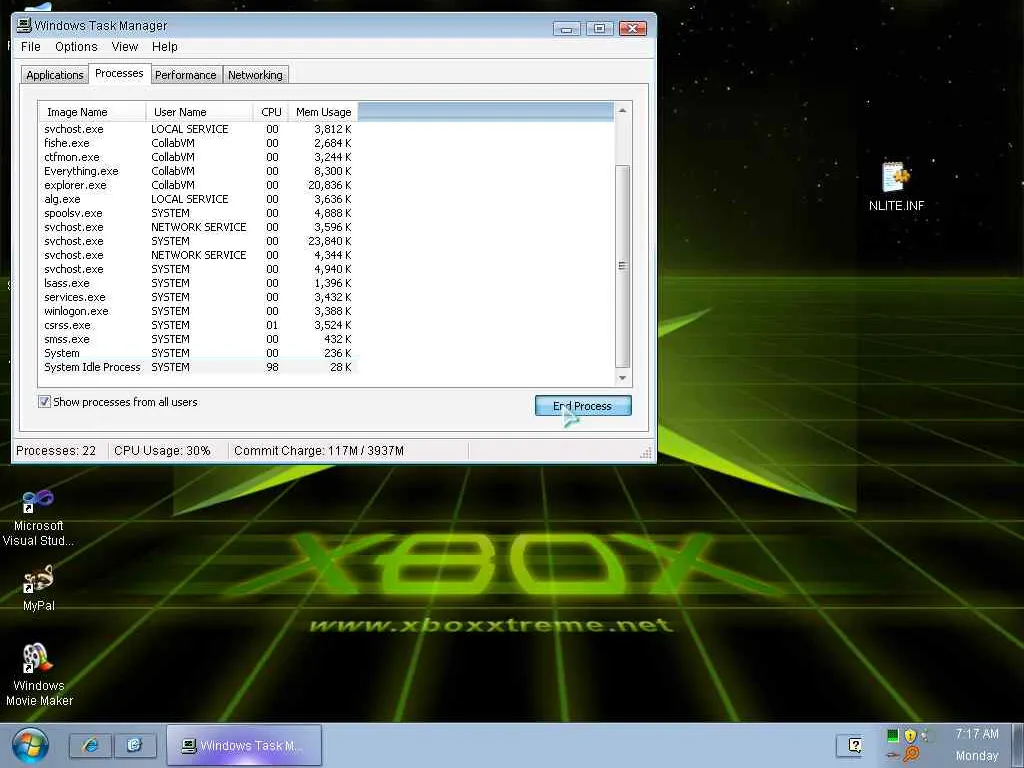
Task: Click the process list scrollbar up arrow
Action: click(x=622, y=111)
